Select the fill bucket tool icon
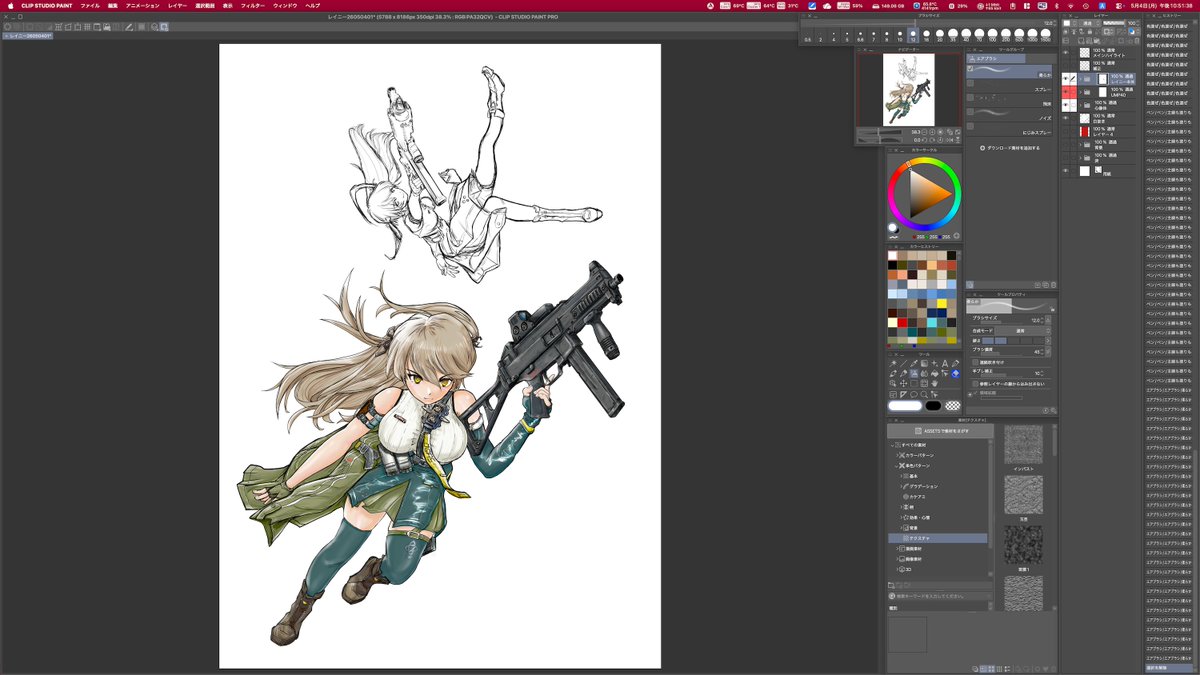 (934, 373)
